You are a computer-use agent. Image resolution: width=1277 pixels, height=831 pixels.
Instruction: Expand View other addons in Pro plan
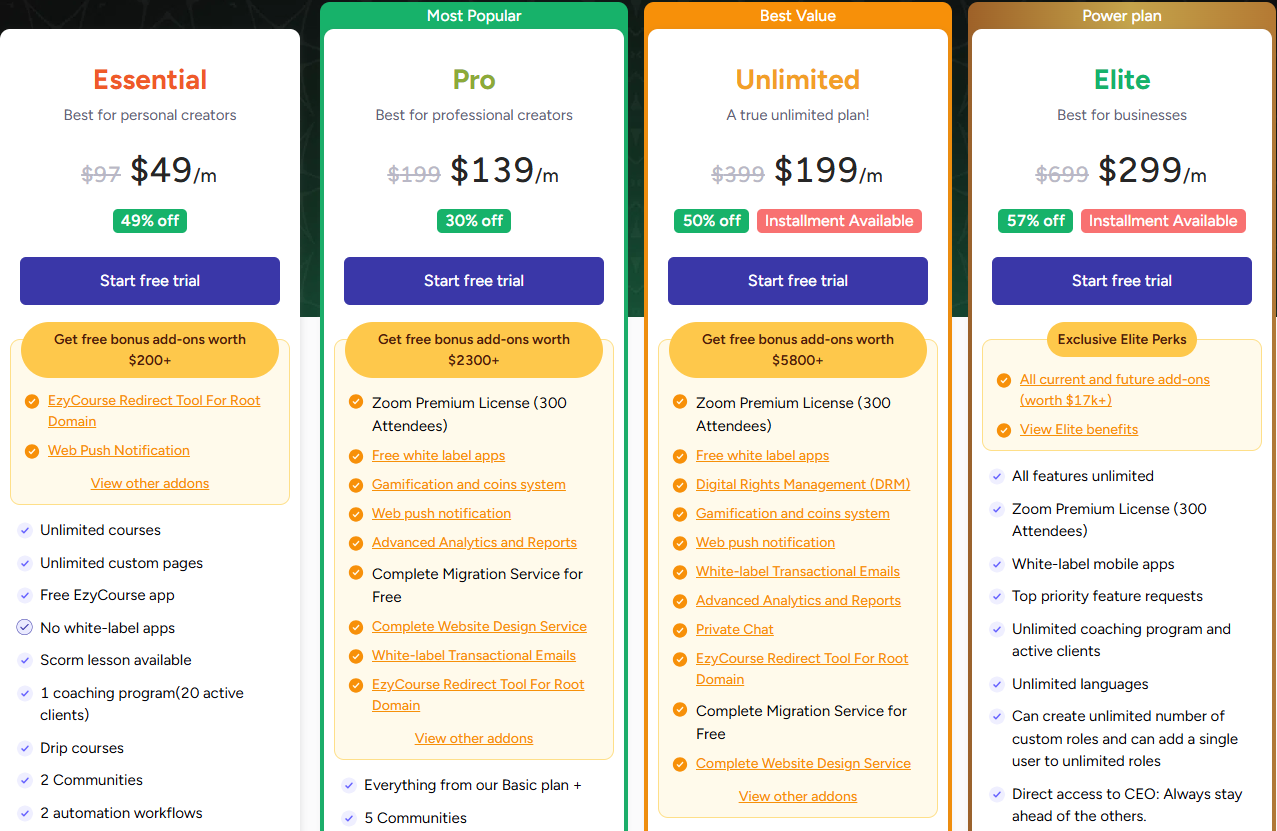(x=474, y=738)
